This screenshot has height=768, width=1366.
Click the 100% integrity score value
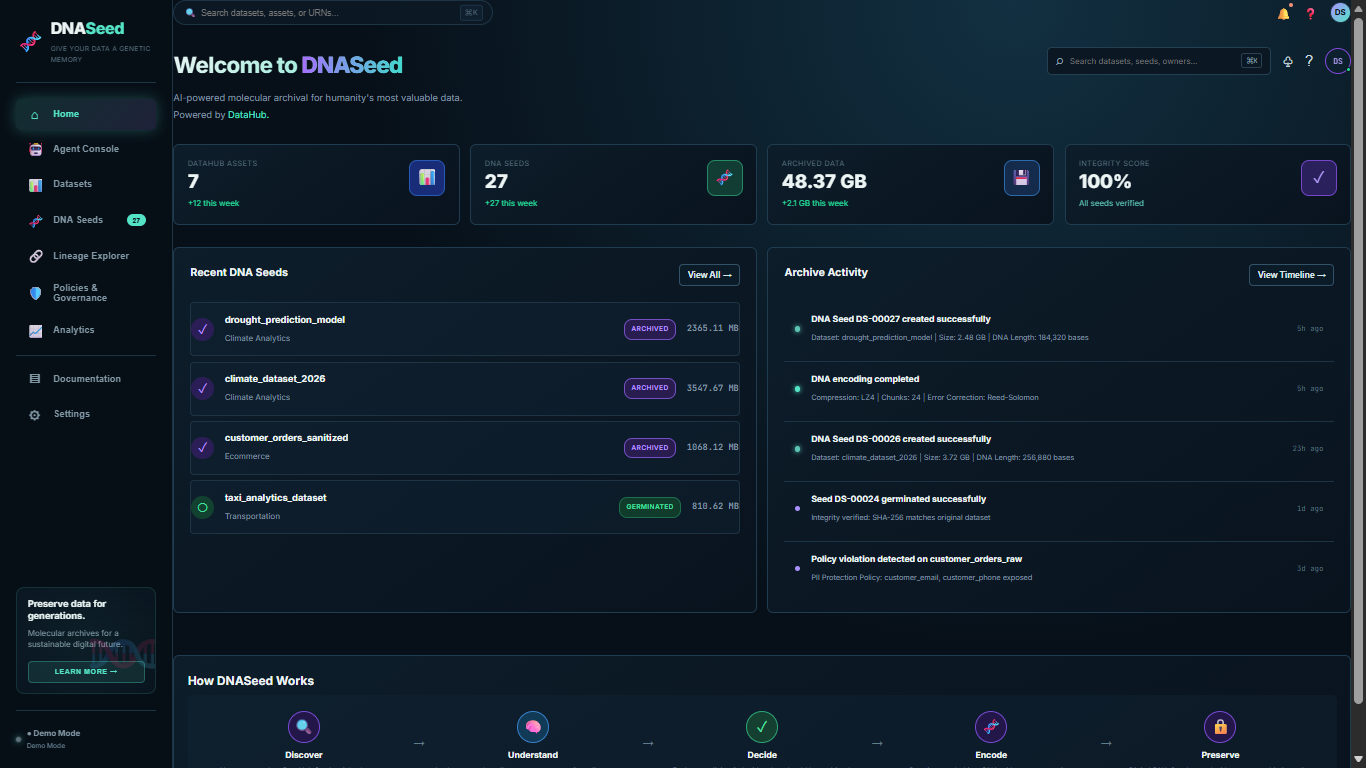point(1105,182)
